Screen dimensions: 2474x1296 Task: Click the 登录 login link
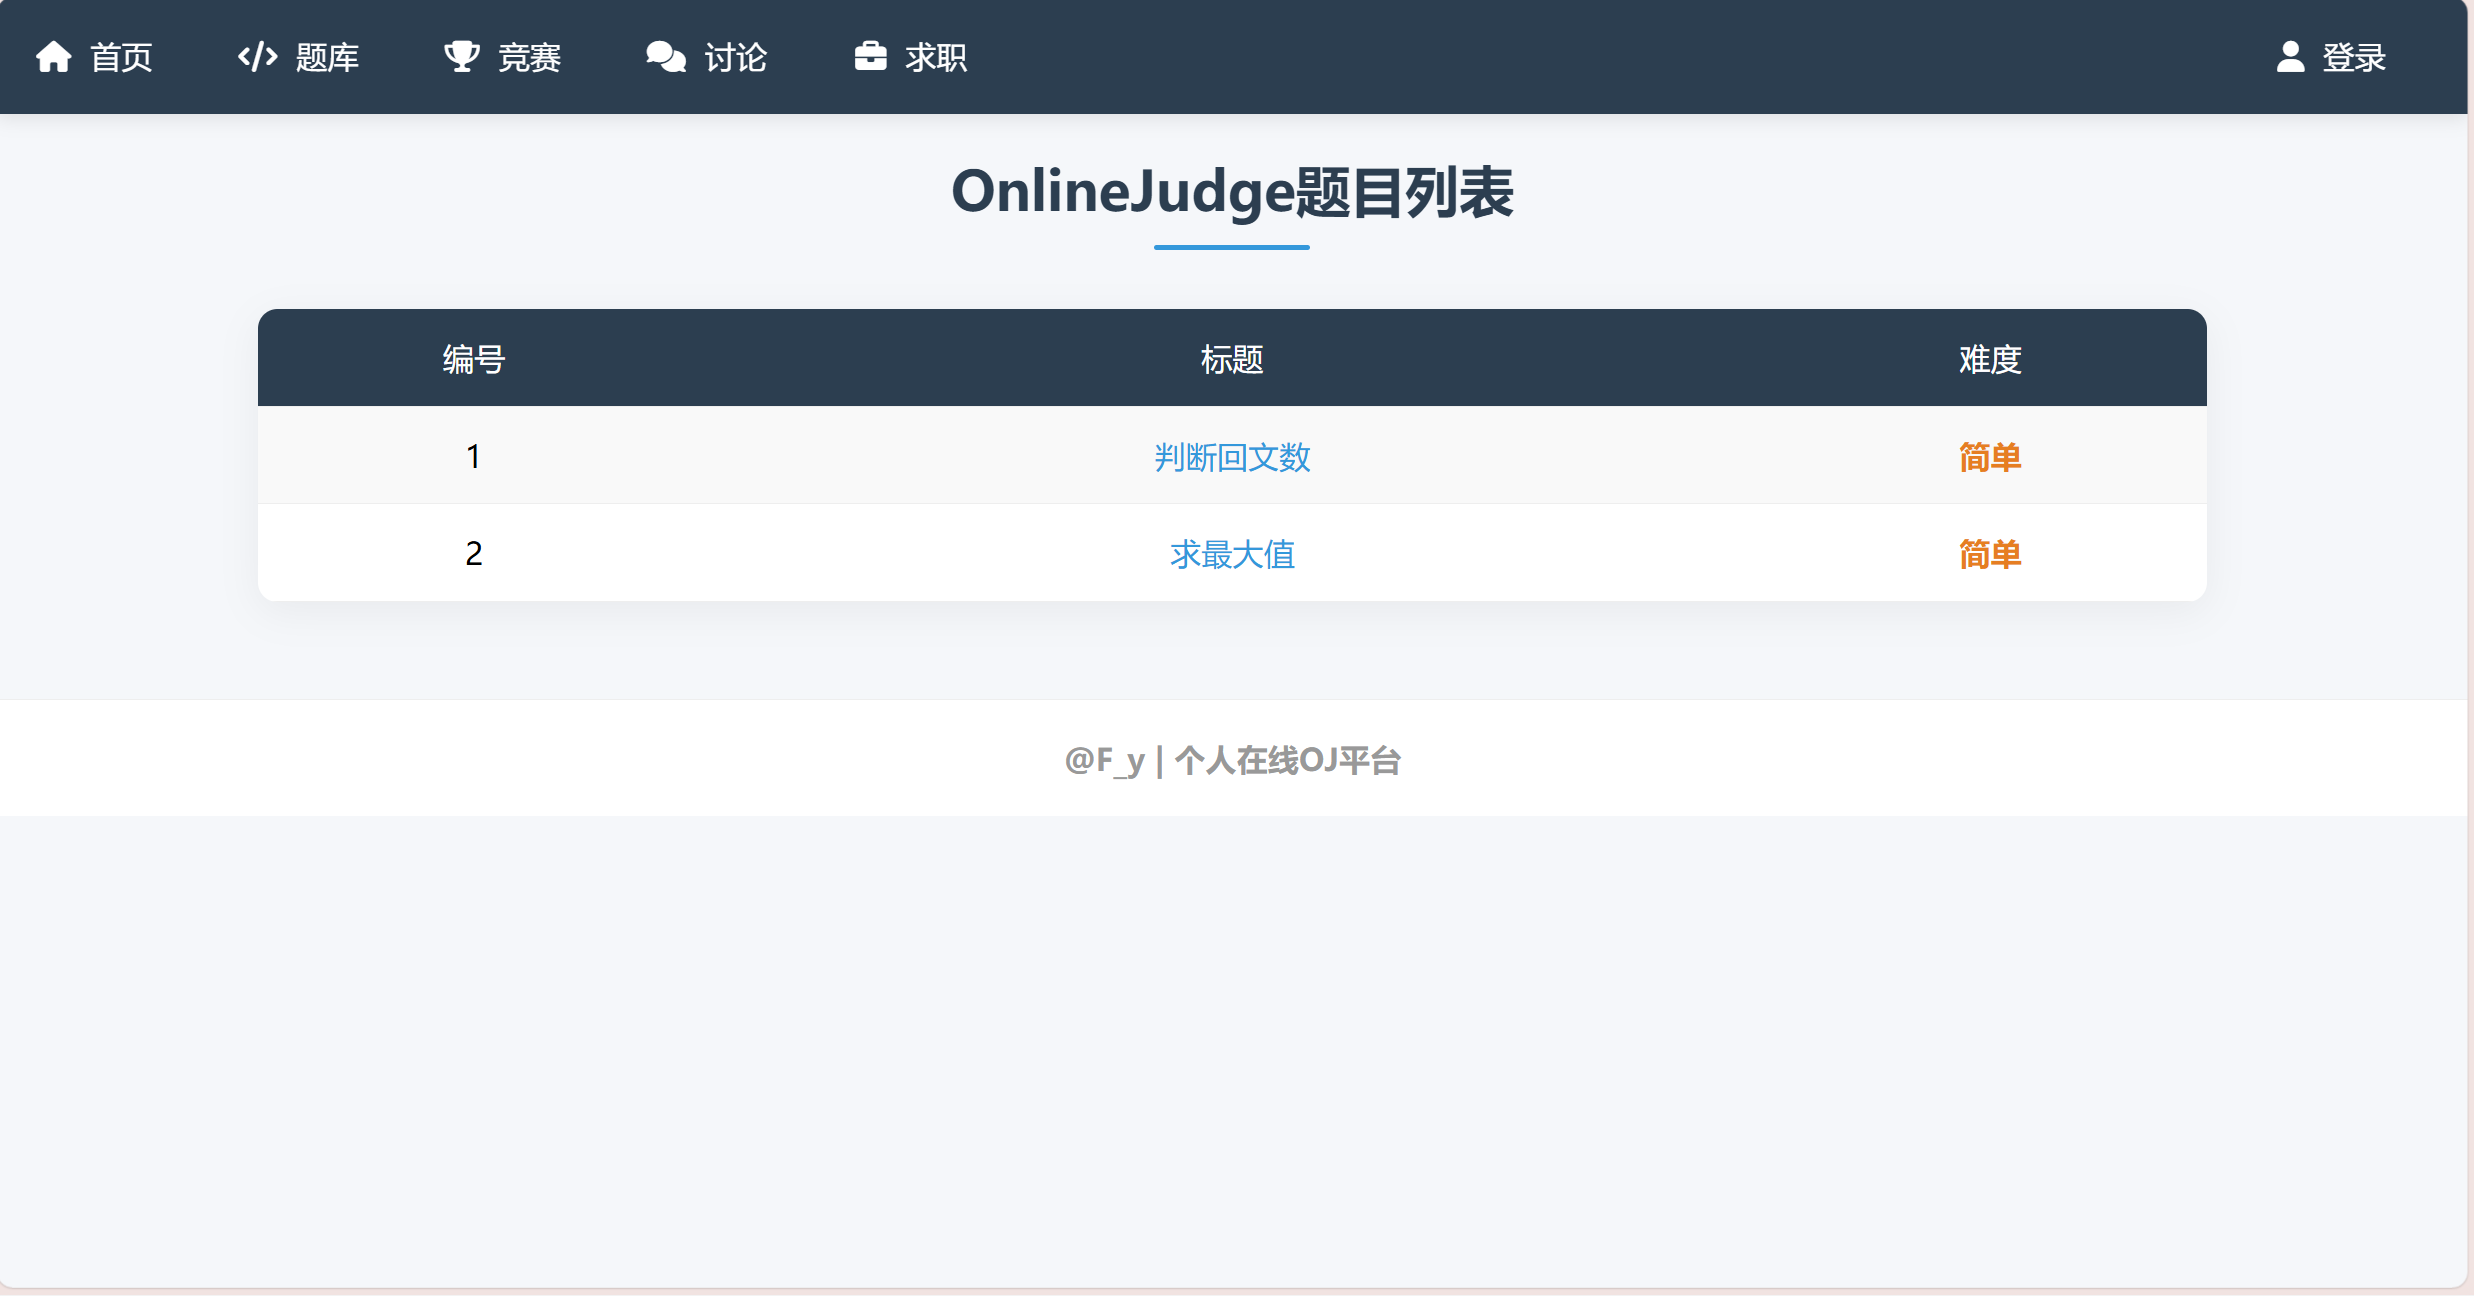coord(2354,58)
